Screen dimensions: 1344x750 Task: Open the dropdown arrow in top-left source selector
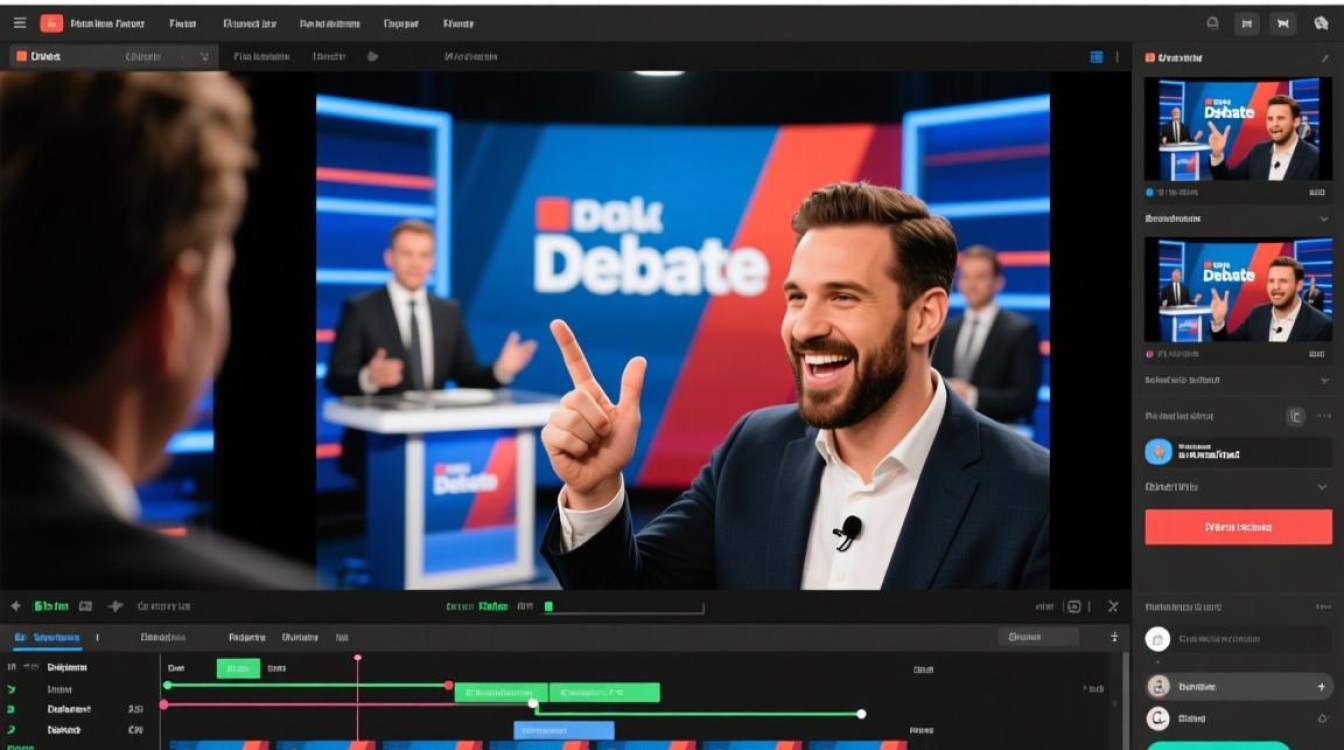coord(205,57)
